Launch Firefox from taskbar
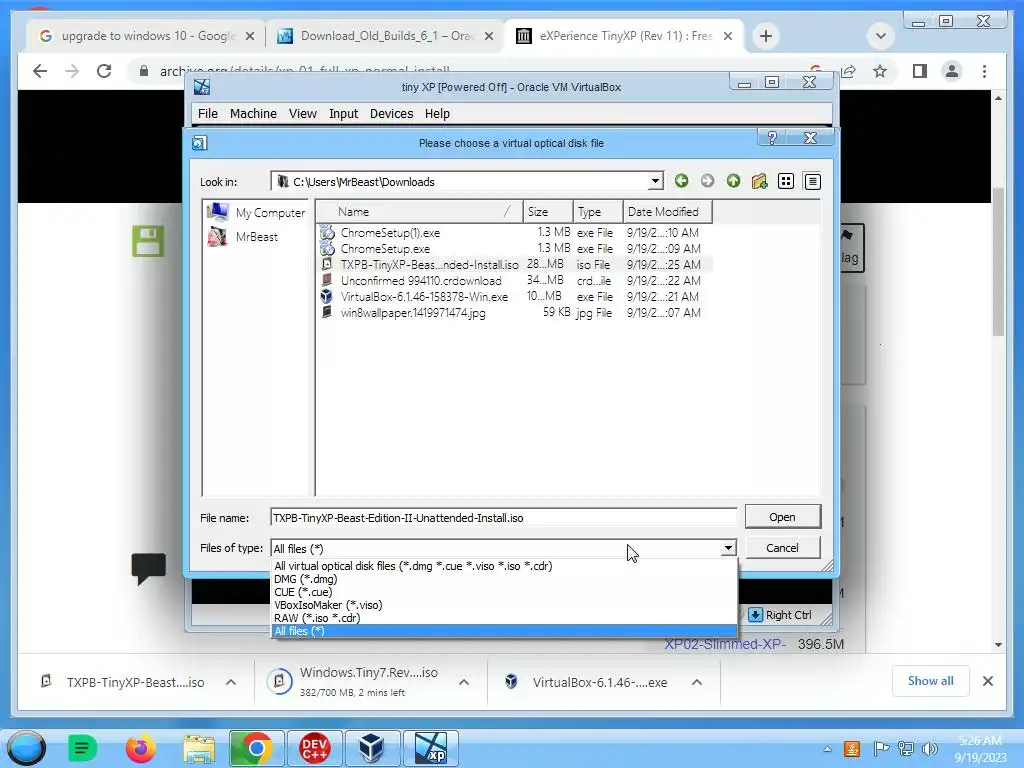Image resolution: width=1024 pixels, height=768 pixels. pos(140,748)
